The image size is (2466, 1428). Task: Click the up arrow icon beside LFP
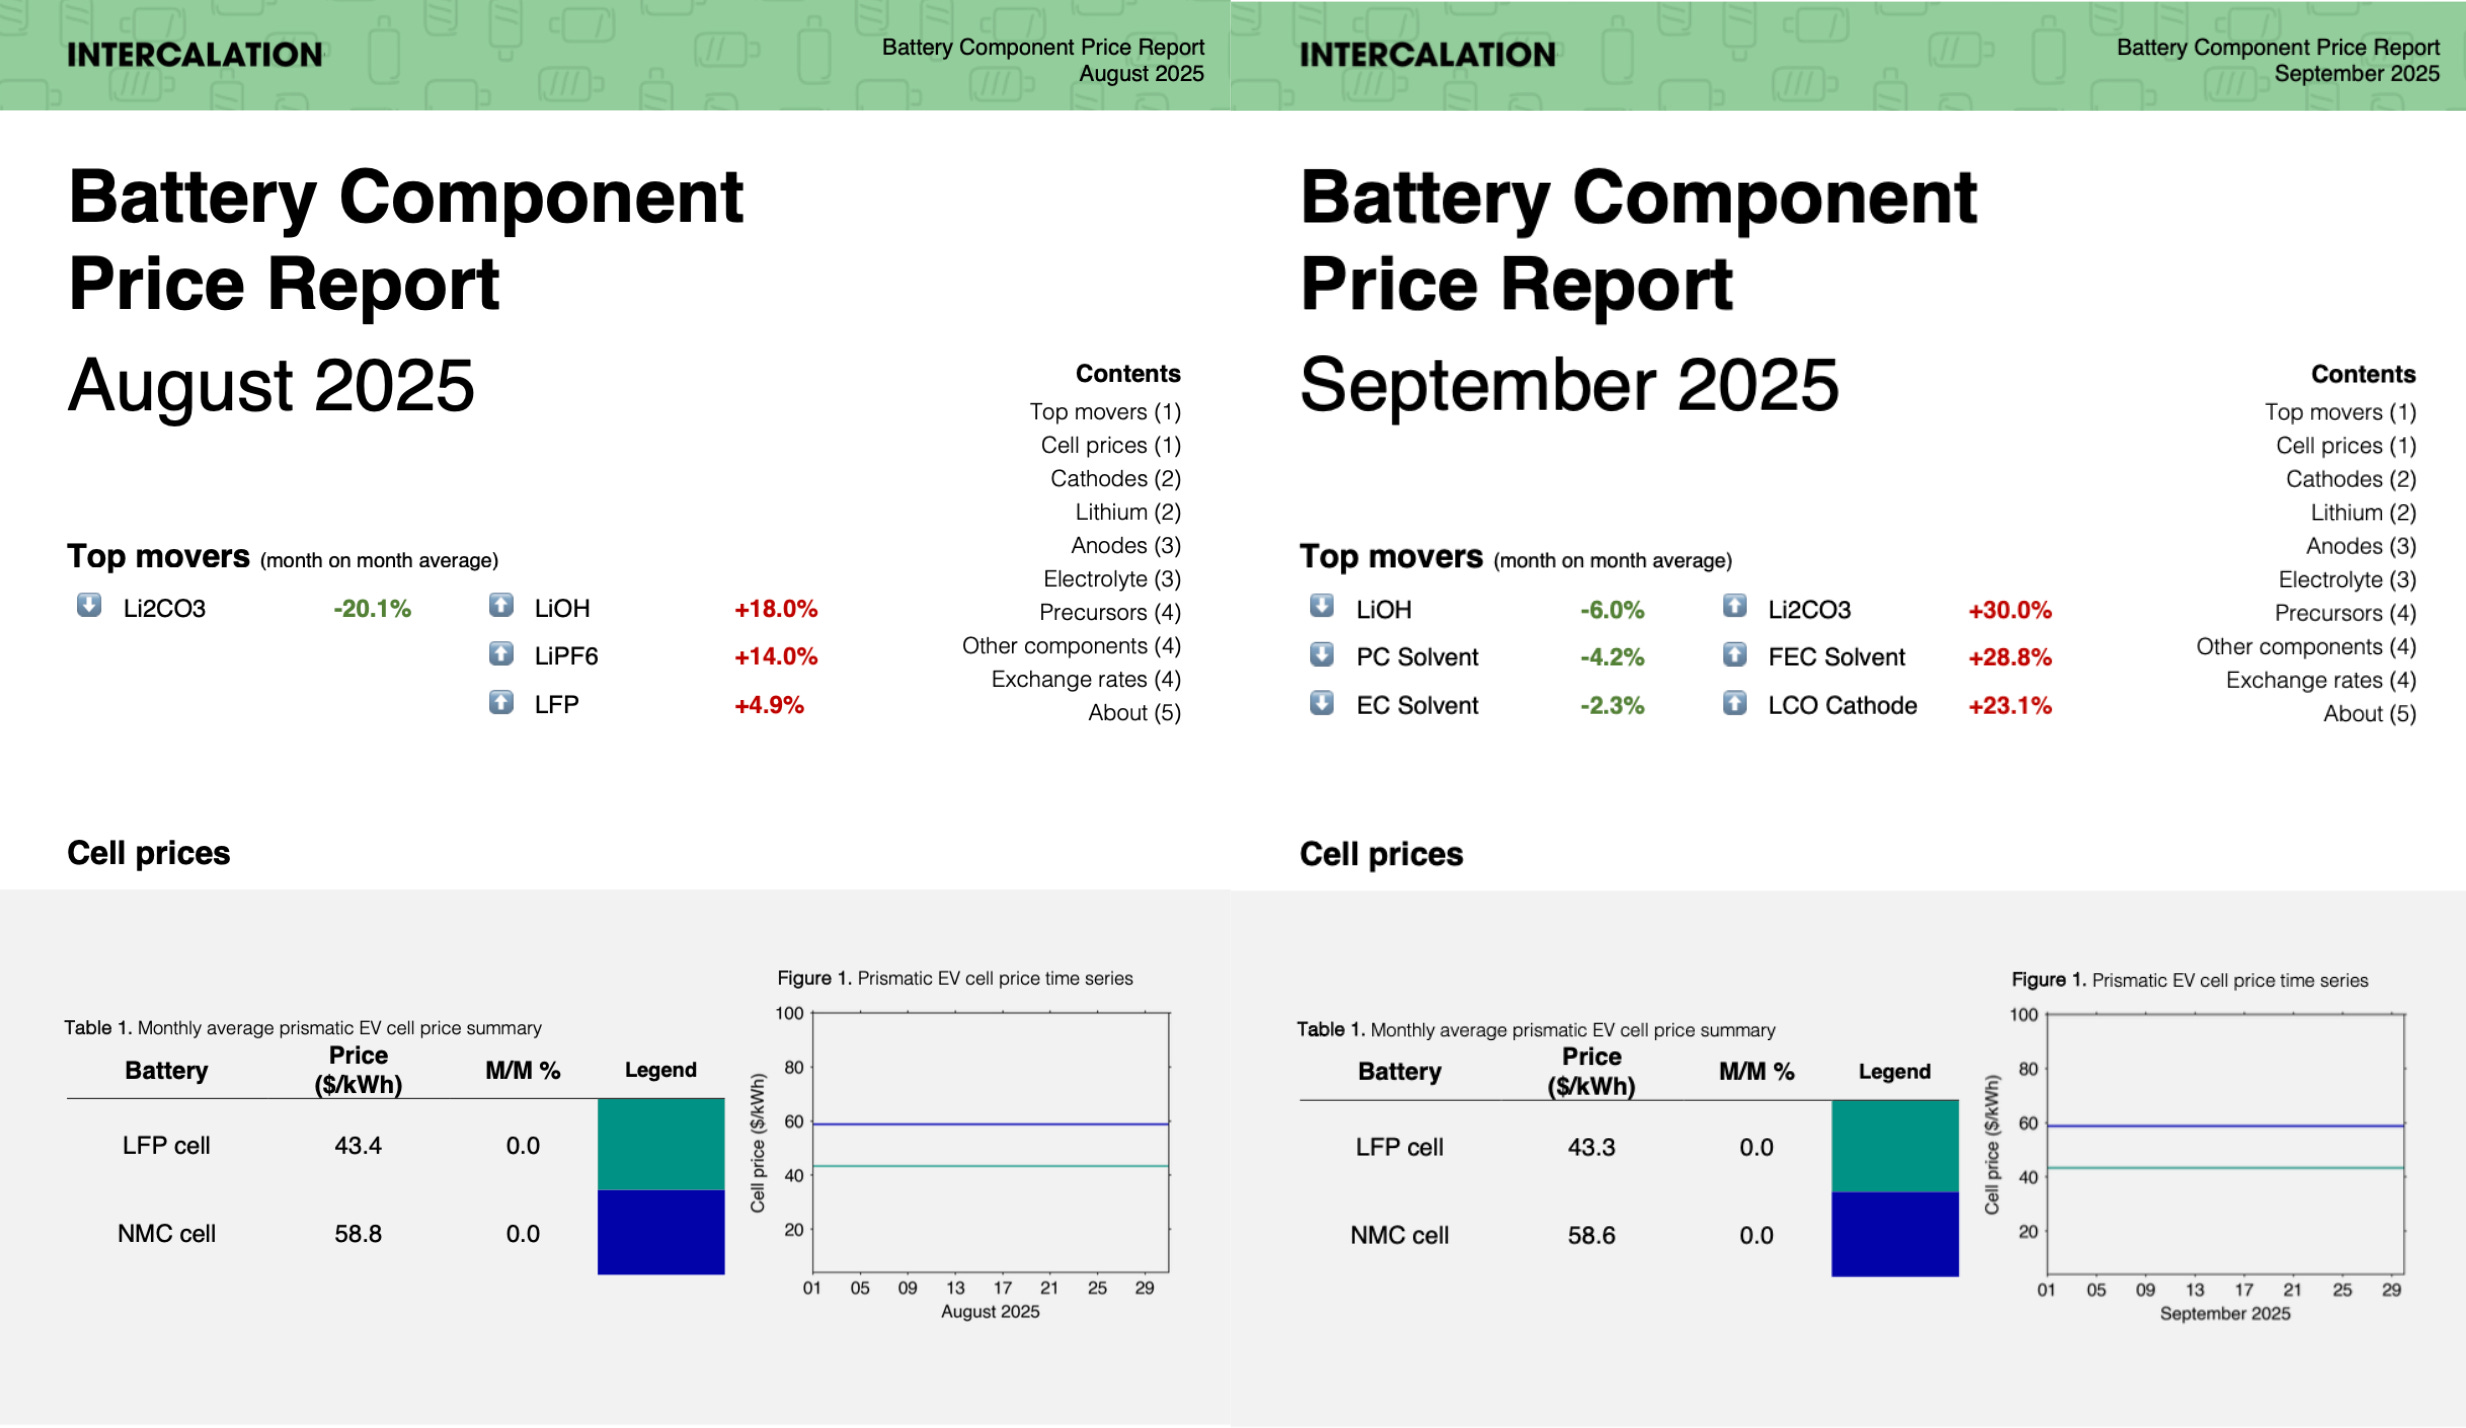click(501, 702)
